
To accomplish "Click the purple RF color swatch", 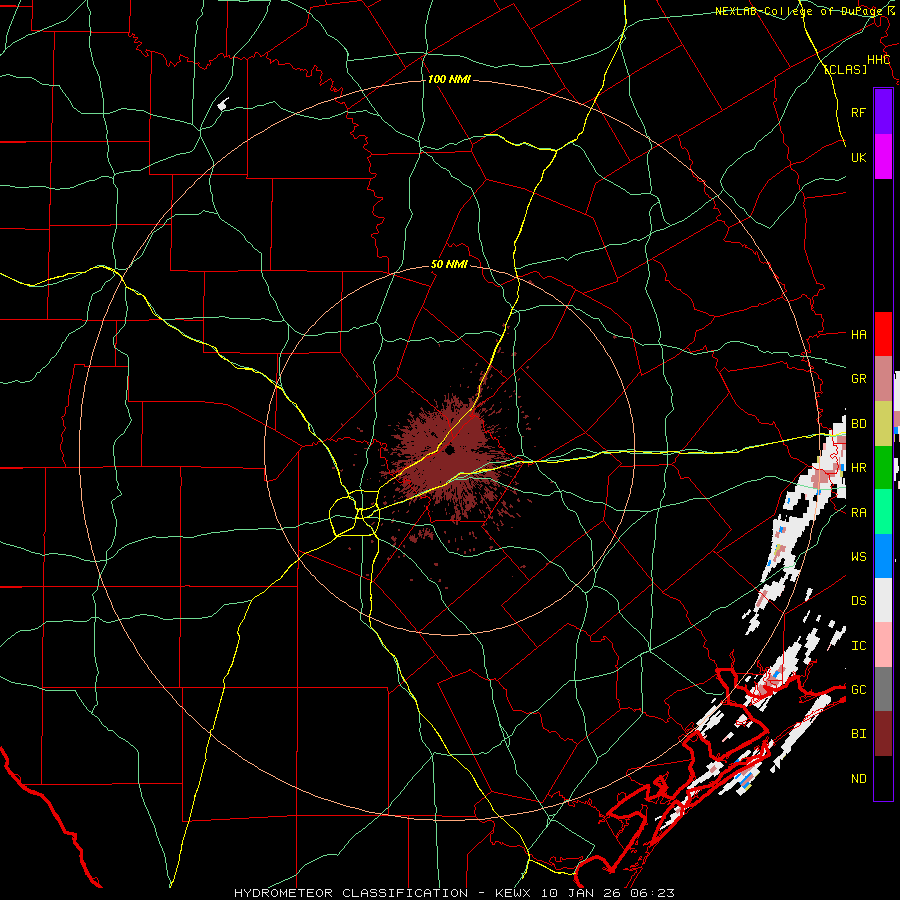I will 883,112.
